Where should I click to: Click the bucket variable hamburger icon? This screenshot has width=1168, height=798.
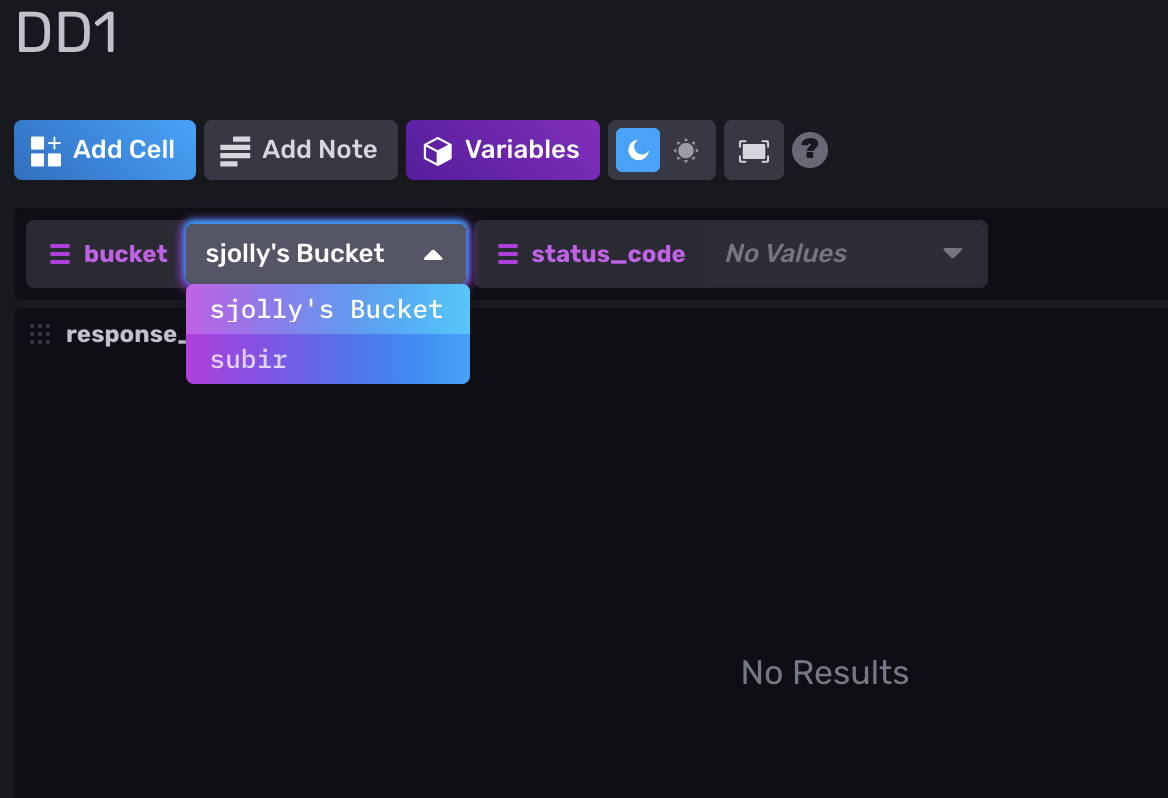[61, 253]
